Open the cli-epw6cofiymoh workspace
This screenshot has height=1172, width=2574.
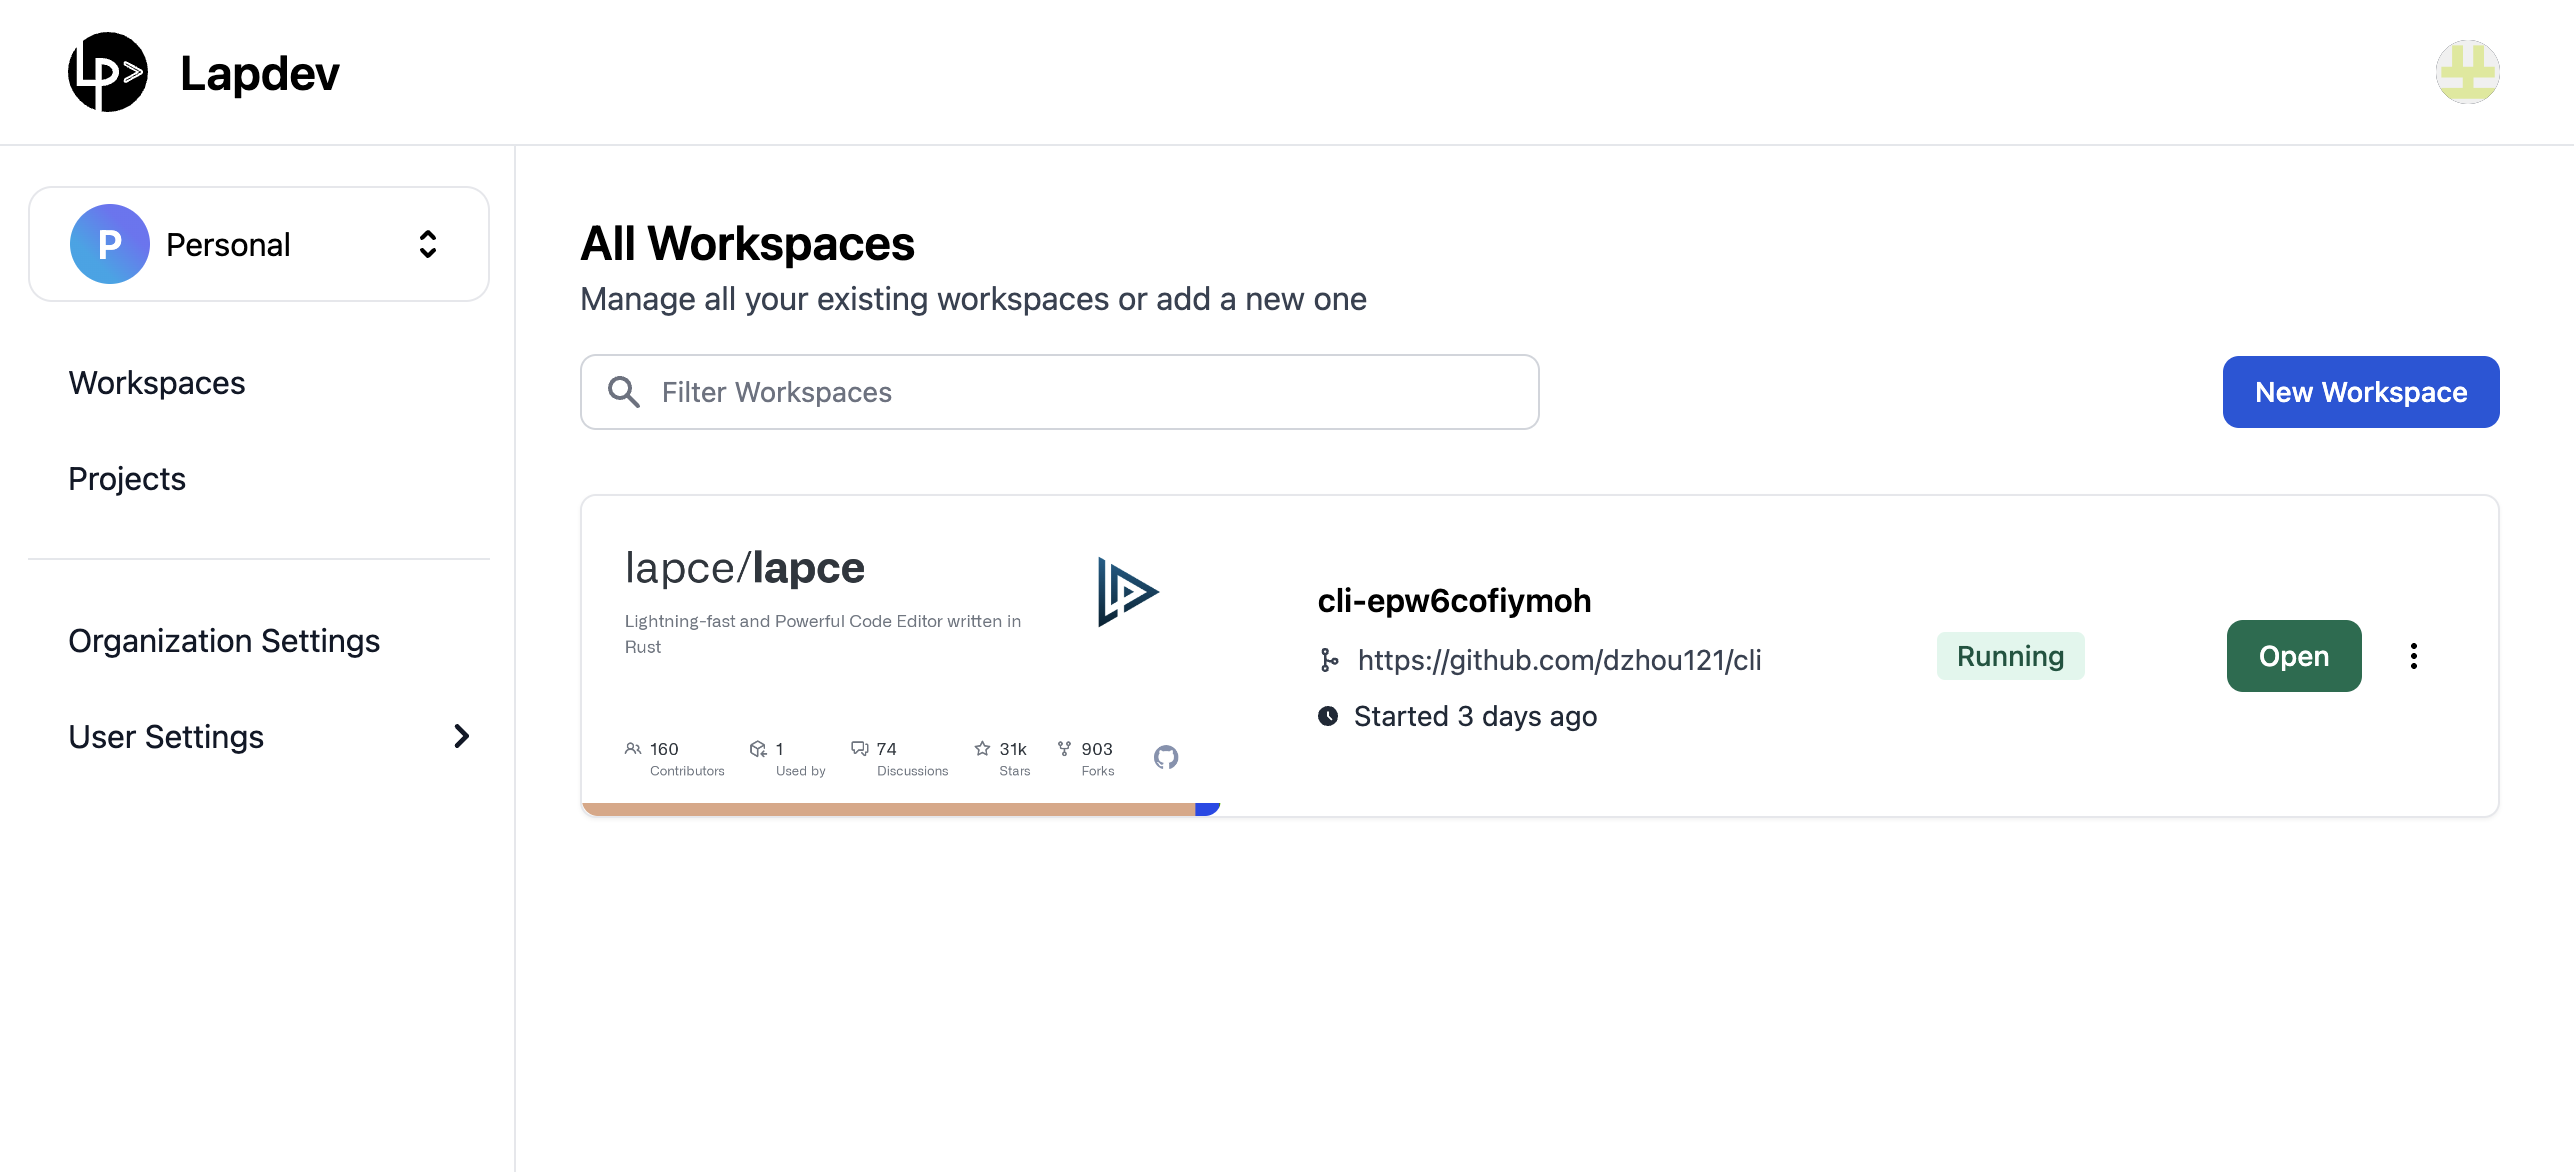[2293, 656]
